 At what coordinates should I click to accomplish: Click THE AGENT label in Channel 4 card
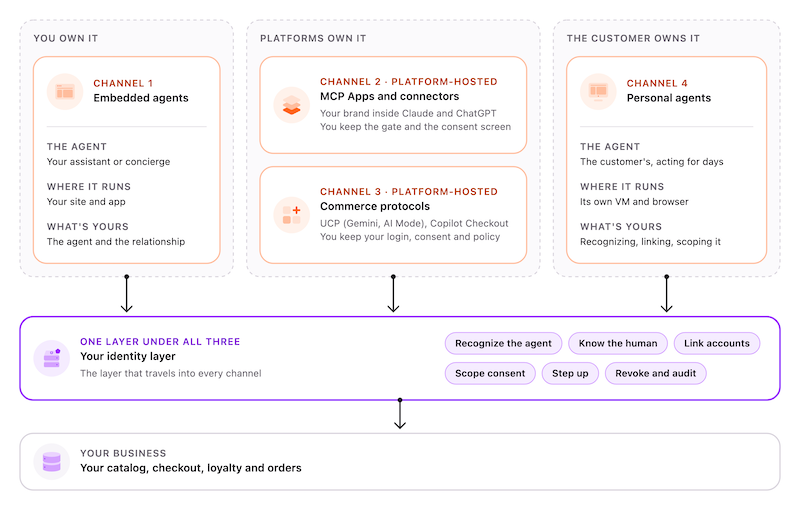pyautogui.click(x=610, y=147)
